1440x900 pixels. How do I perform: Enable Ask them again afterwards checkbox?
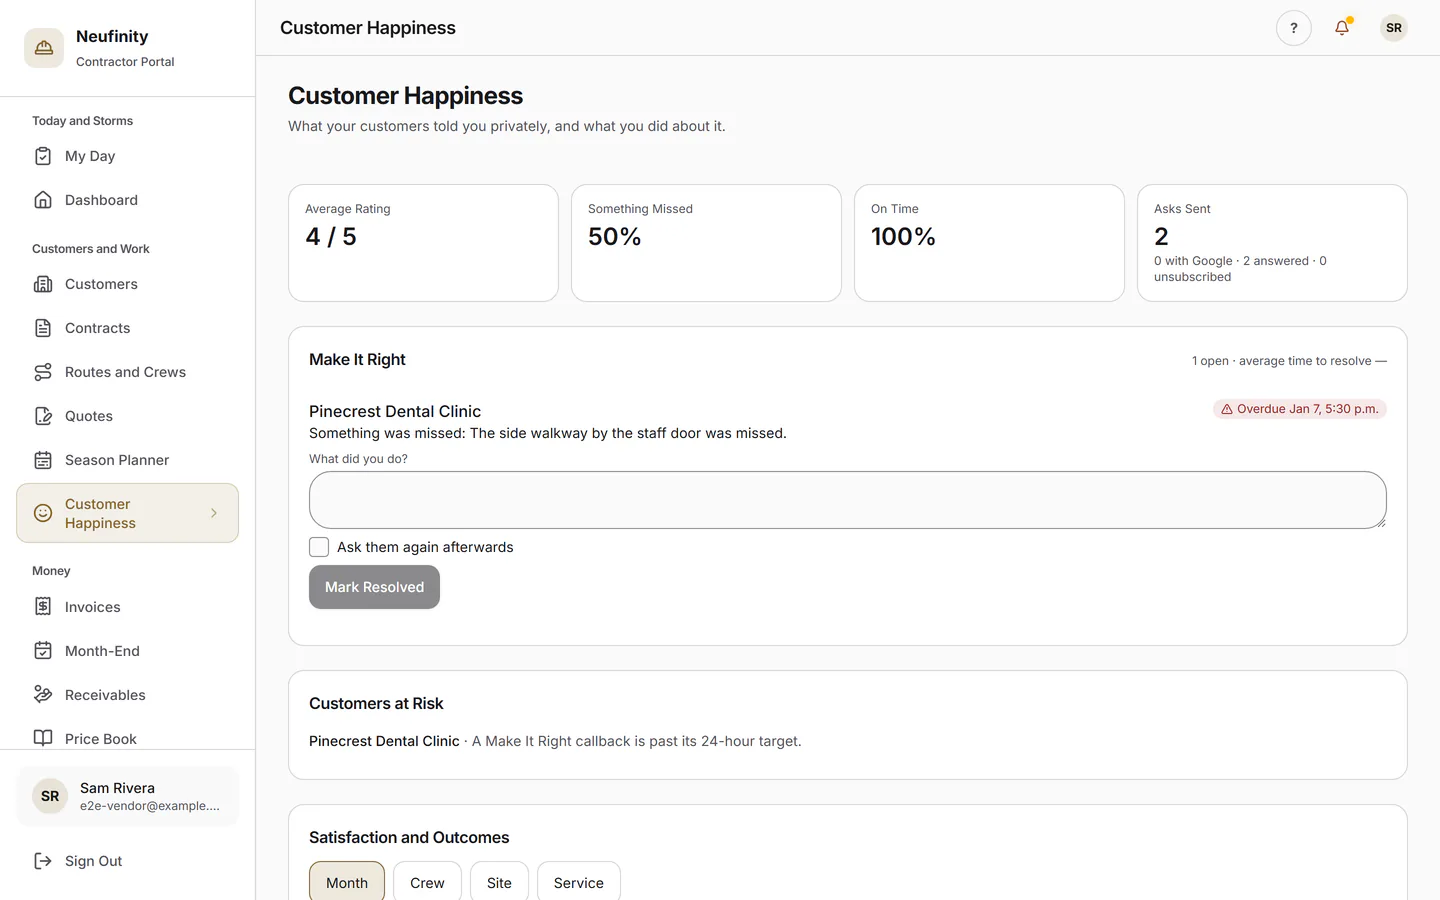[x=319, y=547]
